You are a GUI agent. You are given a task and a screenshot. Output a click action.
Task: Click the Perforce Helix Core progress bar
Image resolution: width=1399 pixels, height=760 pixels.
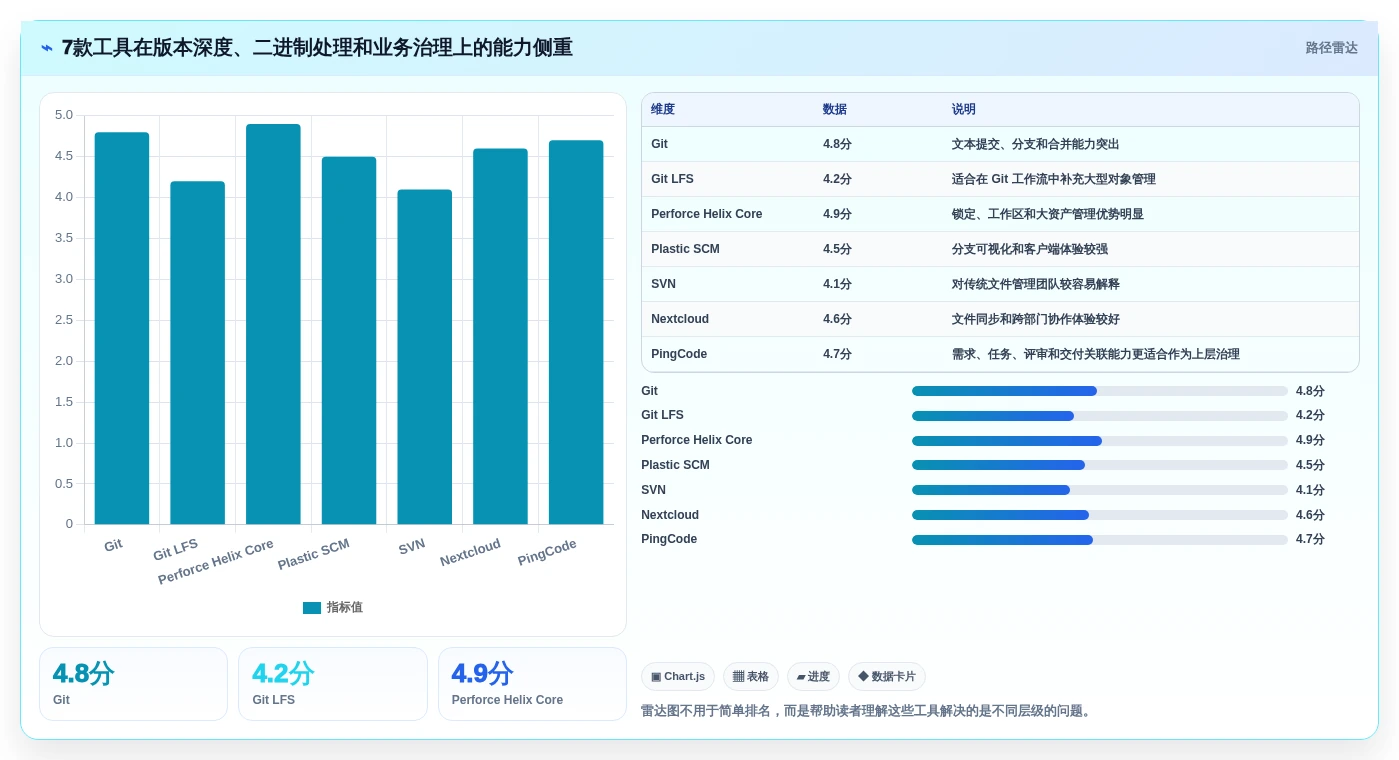(x=1100, y=440)
